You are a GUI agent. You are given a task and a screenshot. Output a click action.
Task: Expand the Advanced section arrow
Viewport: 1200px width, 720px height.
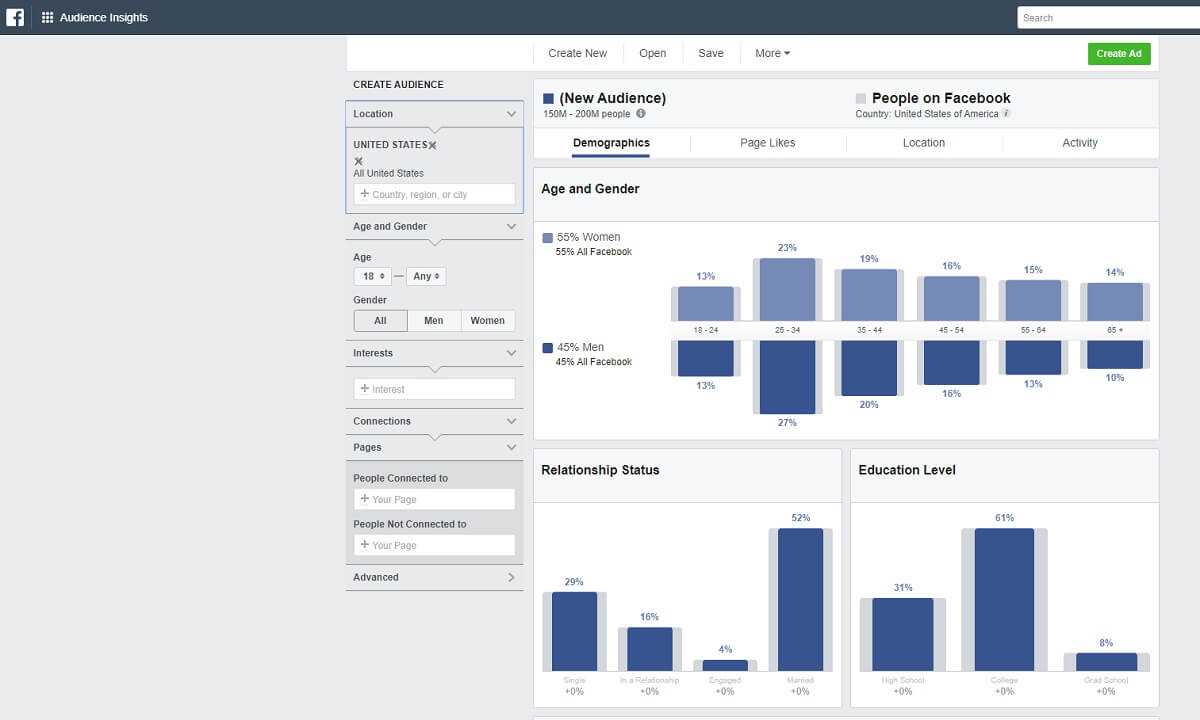pos(511,577)
